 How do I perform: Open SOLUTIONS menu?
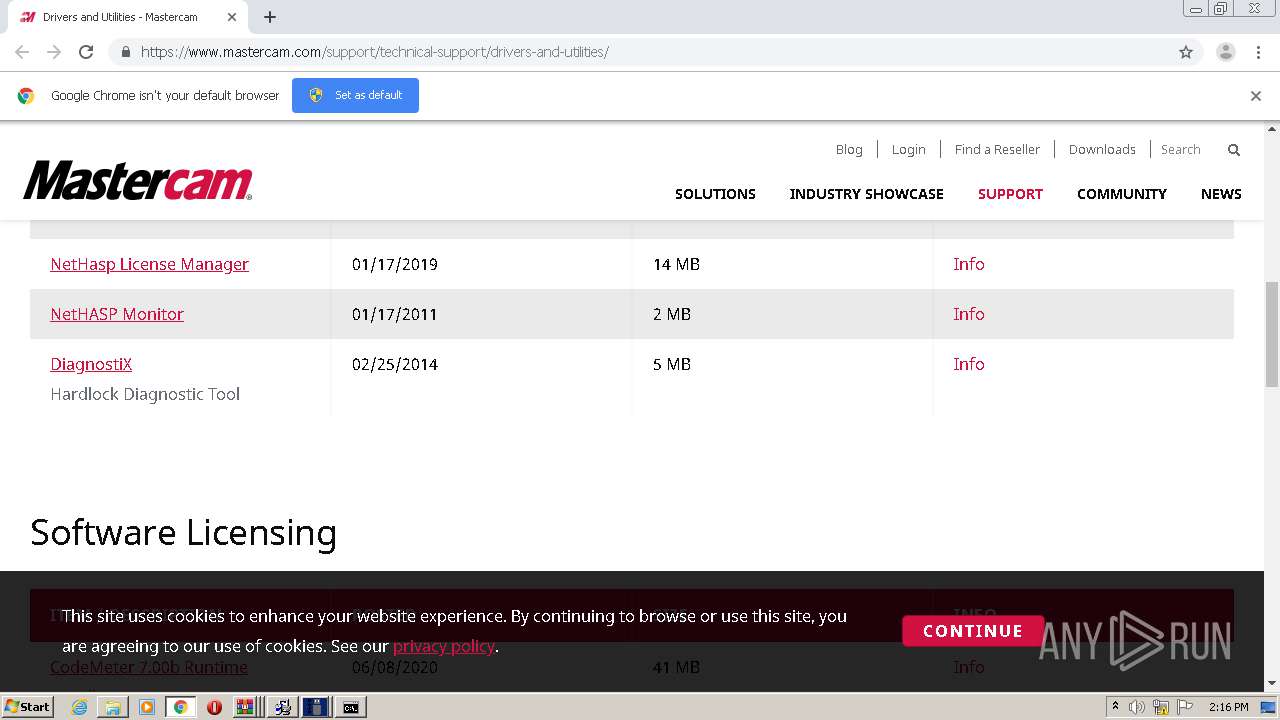tap(715, 194)
